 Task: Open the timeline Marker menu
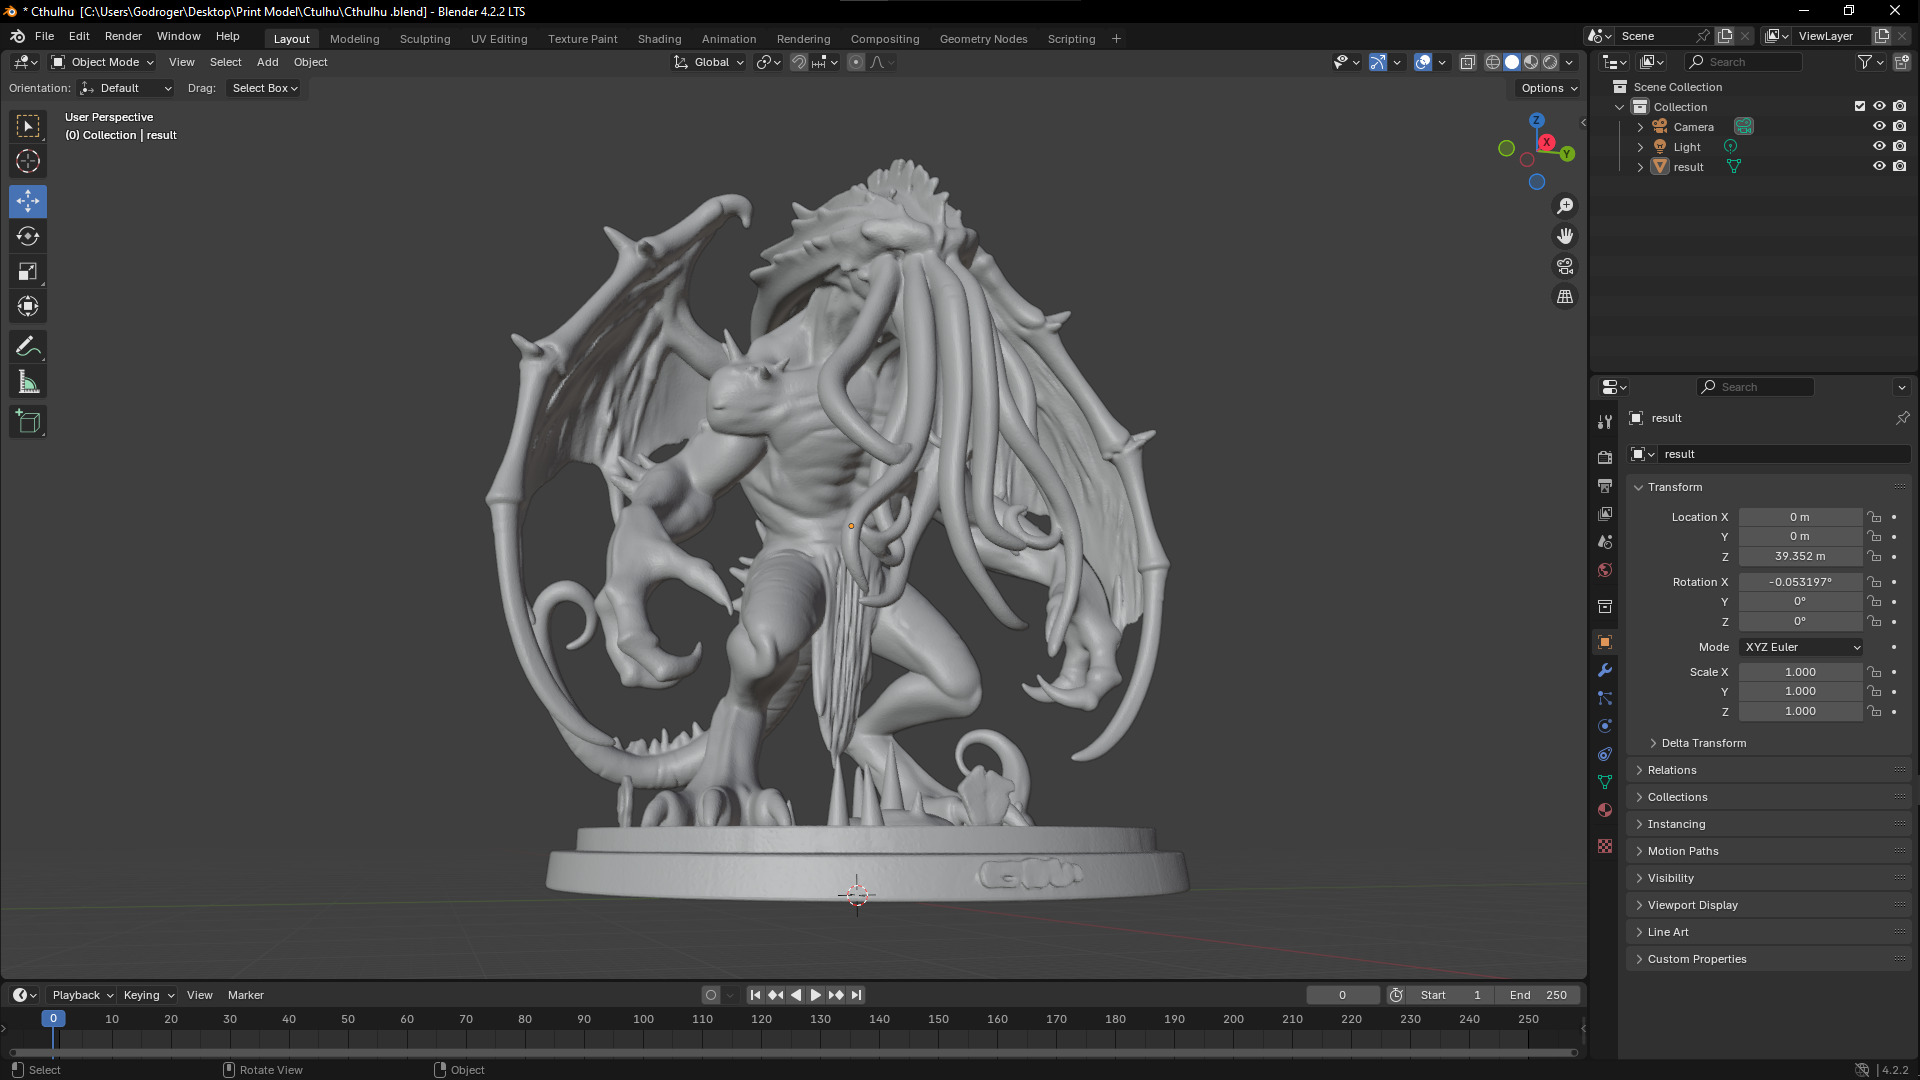tap(245, 995)
